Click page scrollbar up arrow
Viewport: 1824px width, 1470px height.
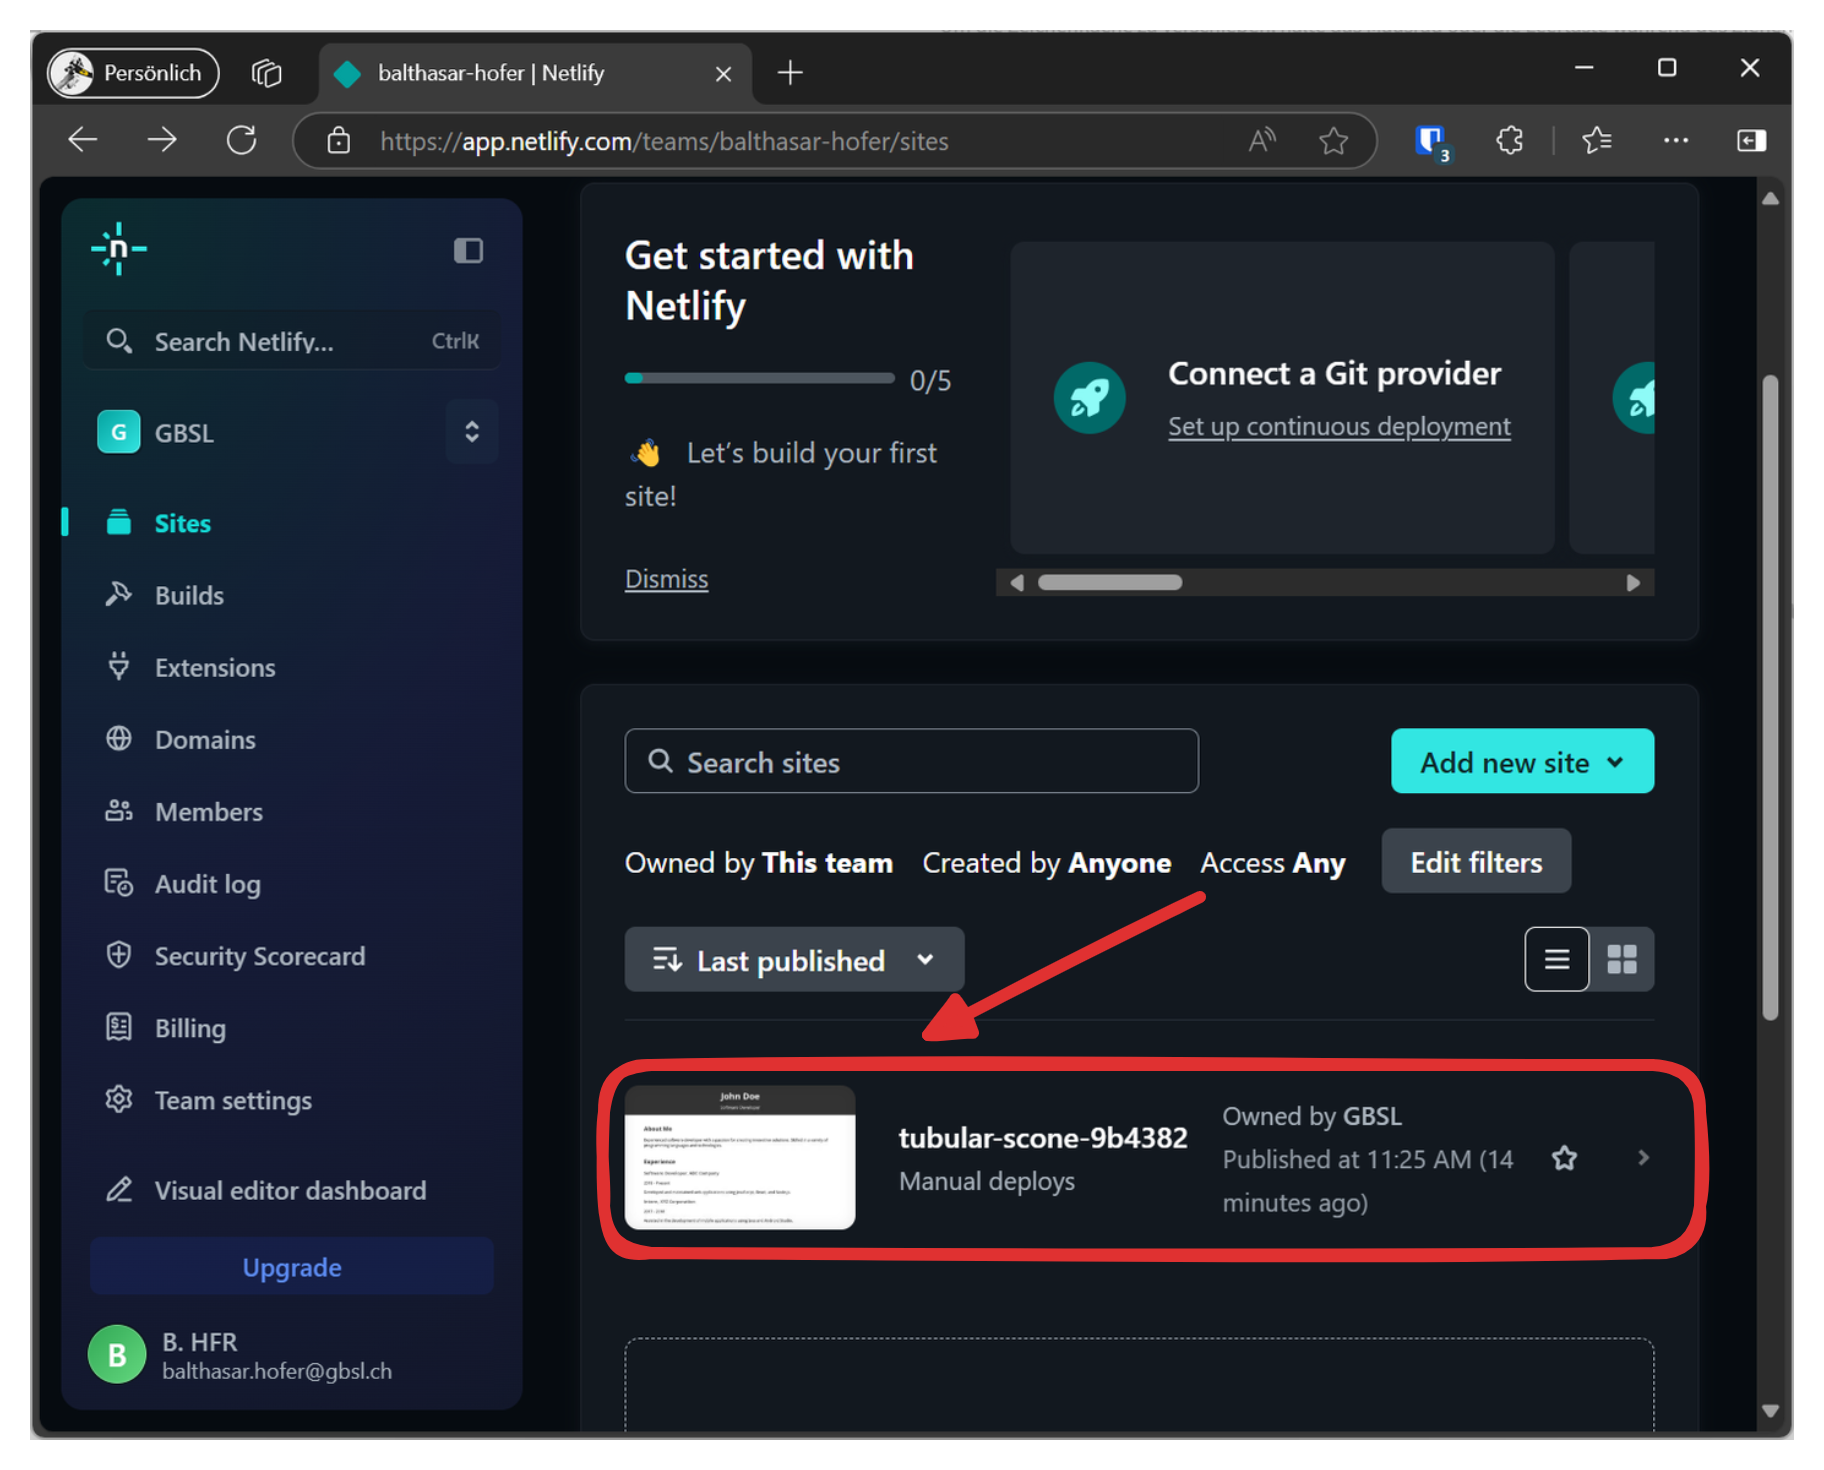pyautogui.click(x=1770, y=198)
